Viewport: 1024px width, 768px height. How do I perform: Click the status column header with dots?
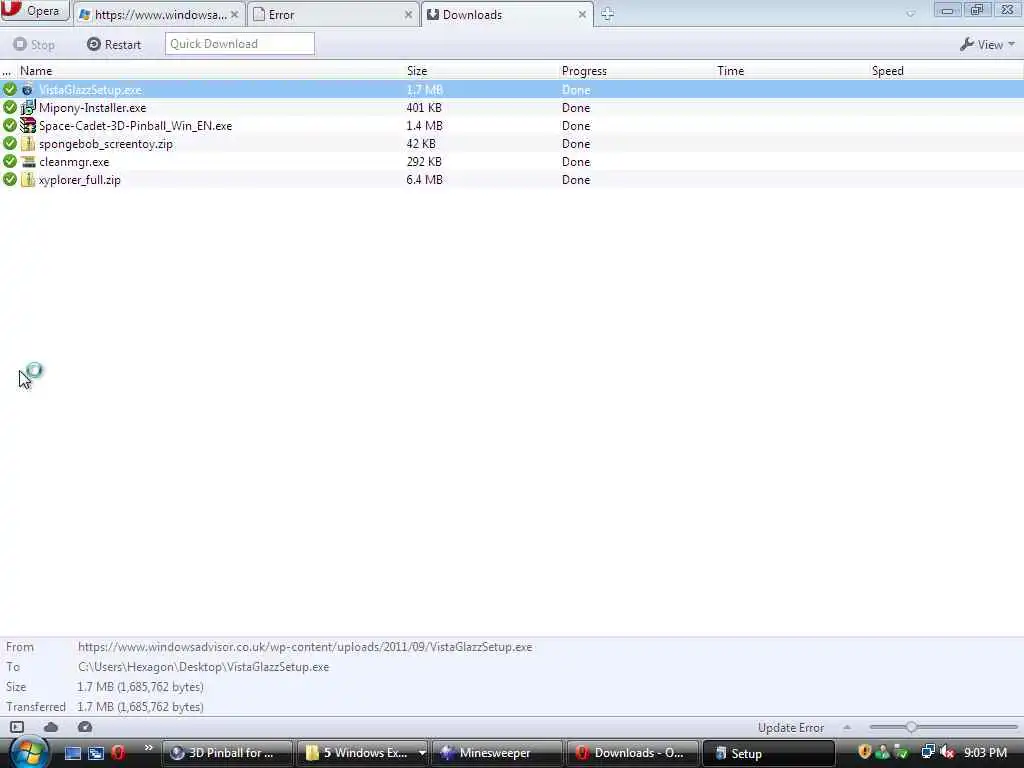tap(8, 71)
